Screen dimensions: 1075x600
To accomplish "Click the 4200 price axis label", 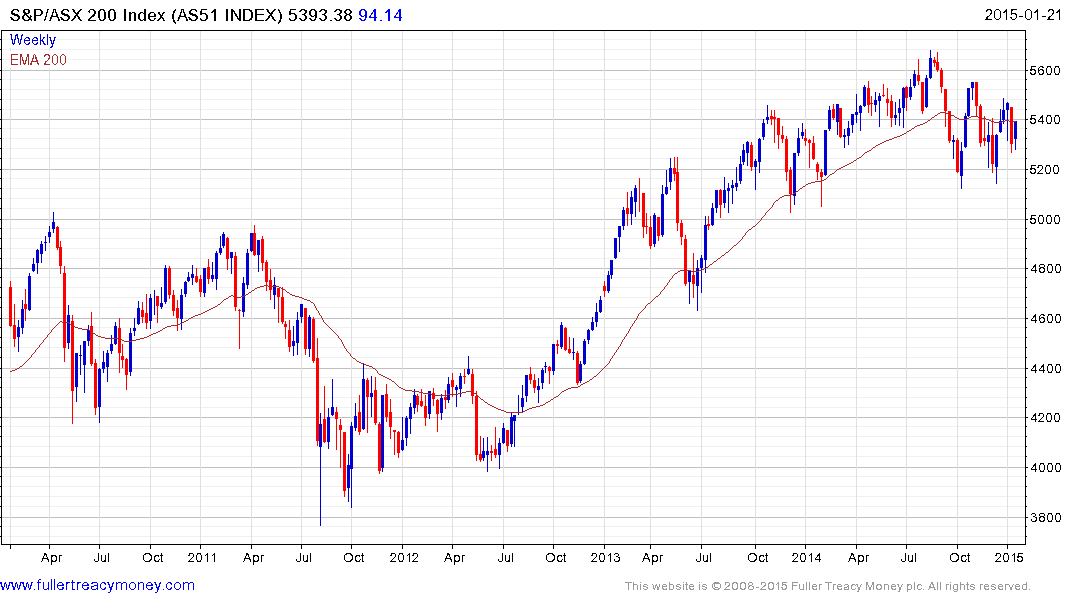I will [x=1044, y=418].
